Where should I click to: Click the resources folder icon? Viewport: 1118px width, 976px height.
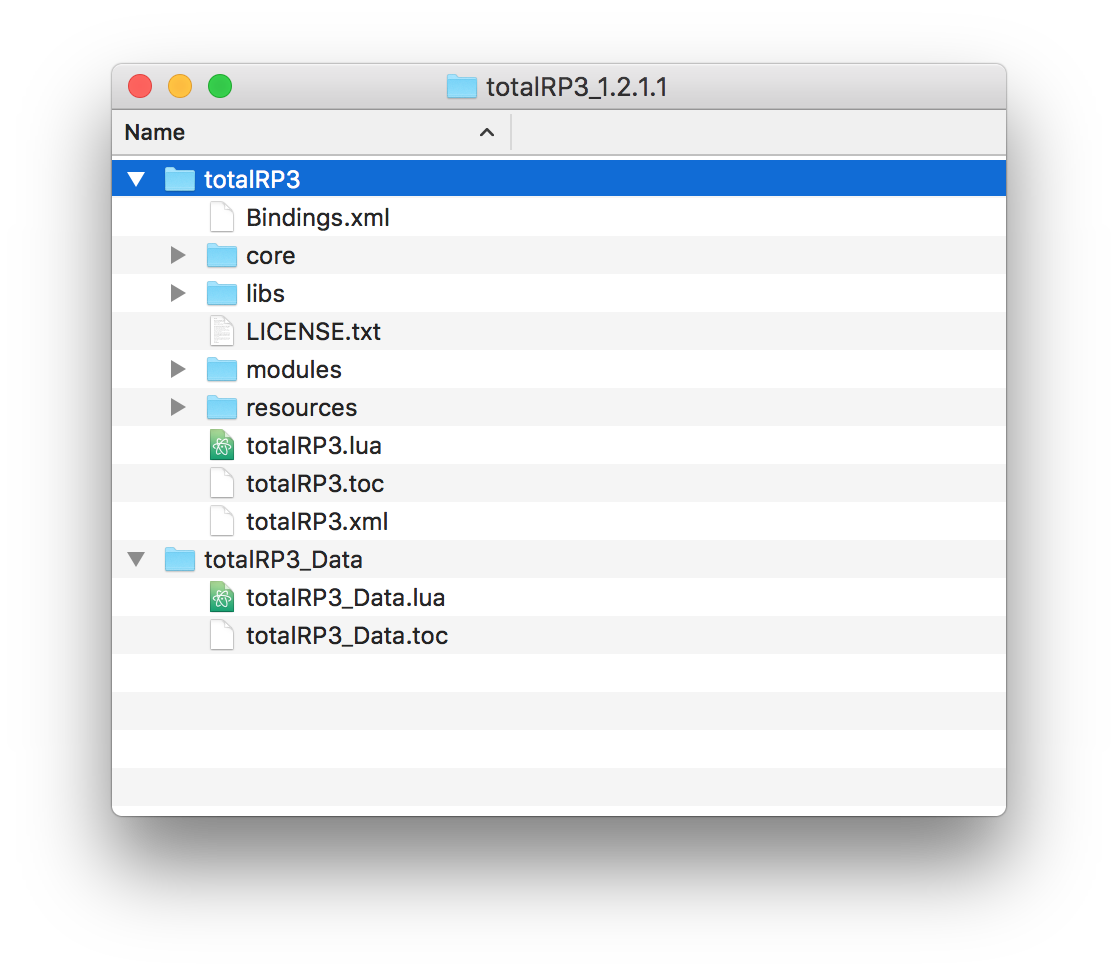221,407
